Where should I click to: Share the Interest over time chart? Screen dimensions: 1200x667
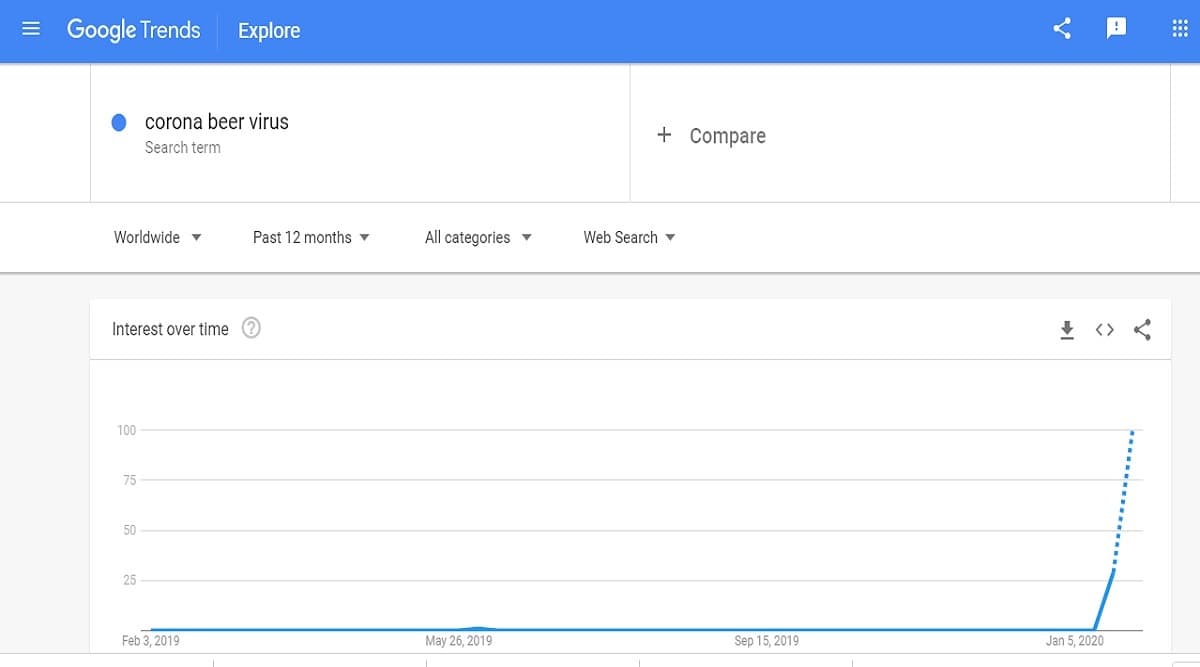(x=1142, y=329)
